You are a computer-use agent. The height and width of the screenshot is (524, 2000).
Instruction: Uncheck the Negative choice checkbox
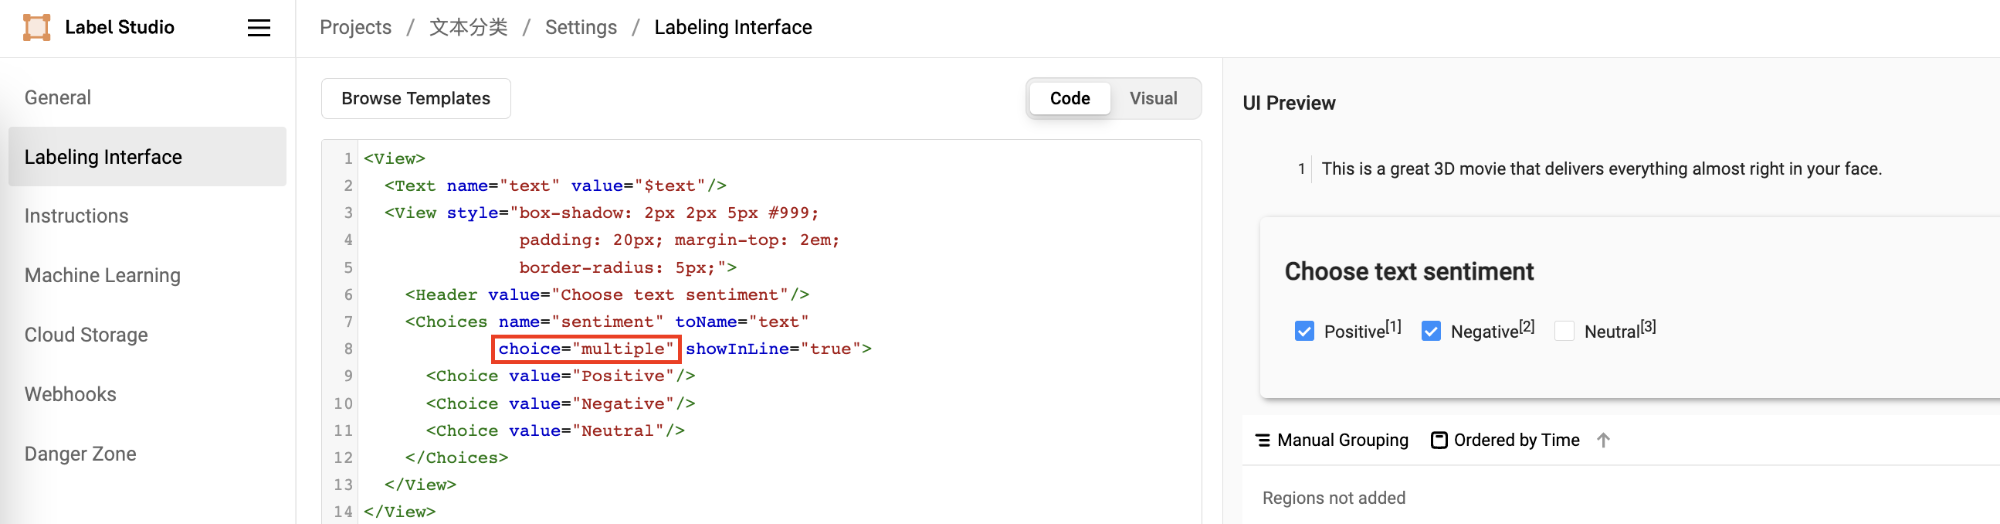[x=1431, y=331]
